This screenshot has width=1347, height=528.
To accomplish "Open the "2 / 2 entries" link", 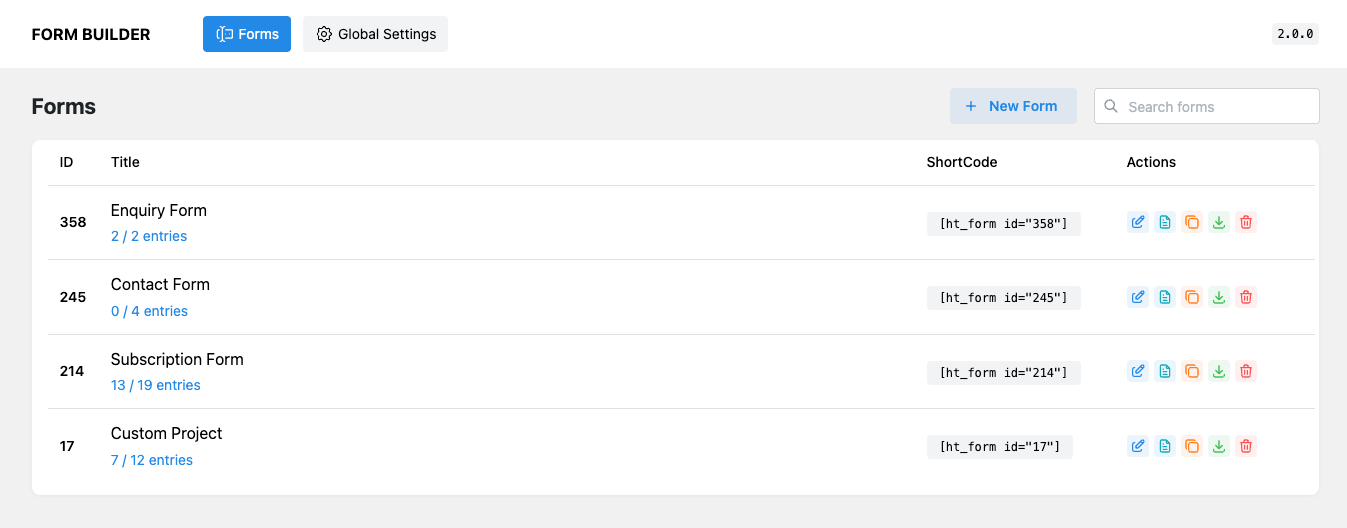I will tap(149, 237).
